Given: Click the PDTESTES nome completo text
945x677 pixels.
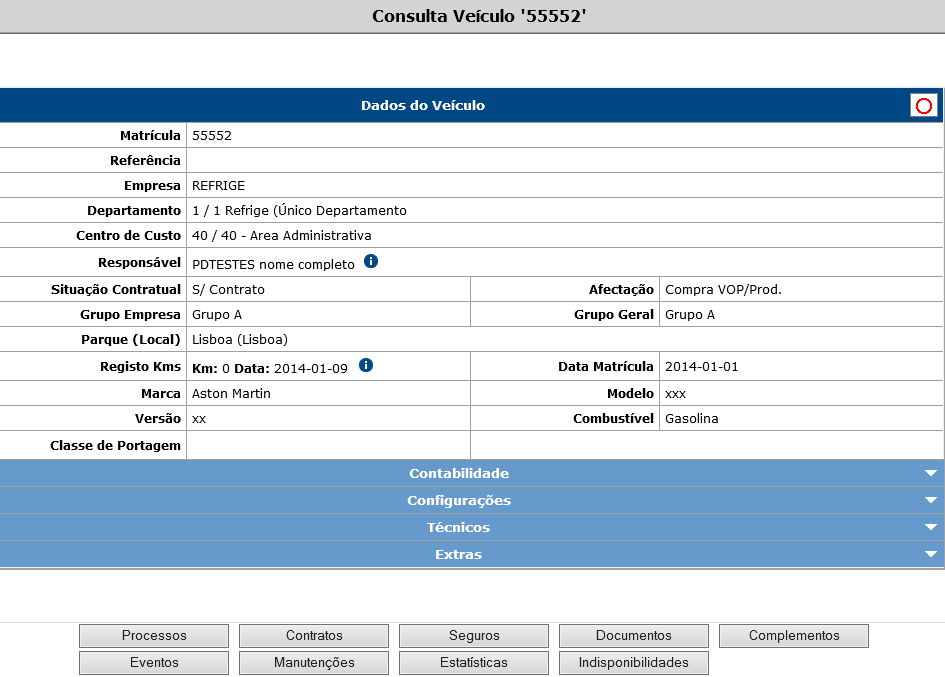Looking at the screenshot, I should coord(273,265).
